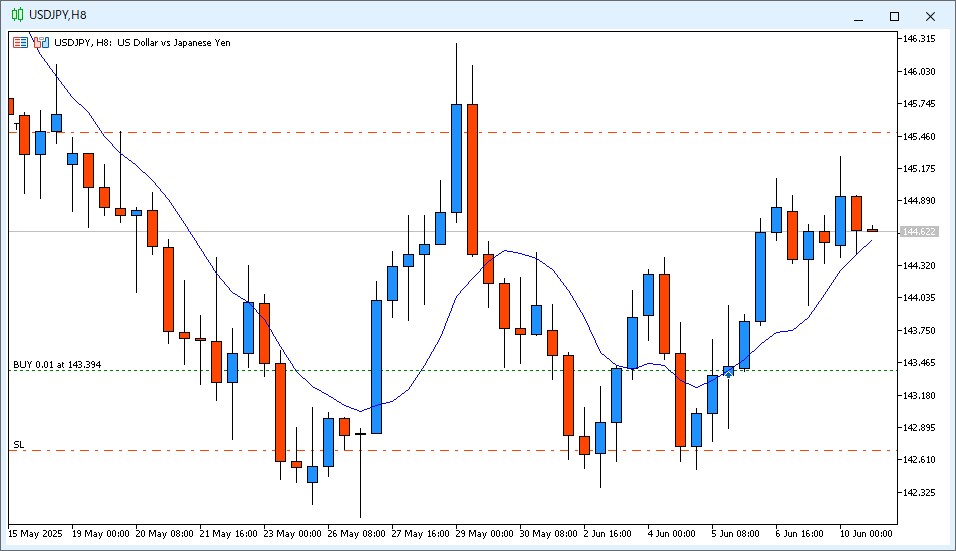Maximize the USDJPY,H8 chart window

(x=894, y=16)
